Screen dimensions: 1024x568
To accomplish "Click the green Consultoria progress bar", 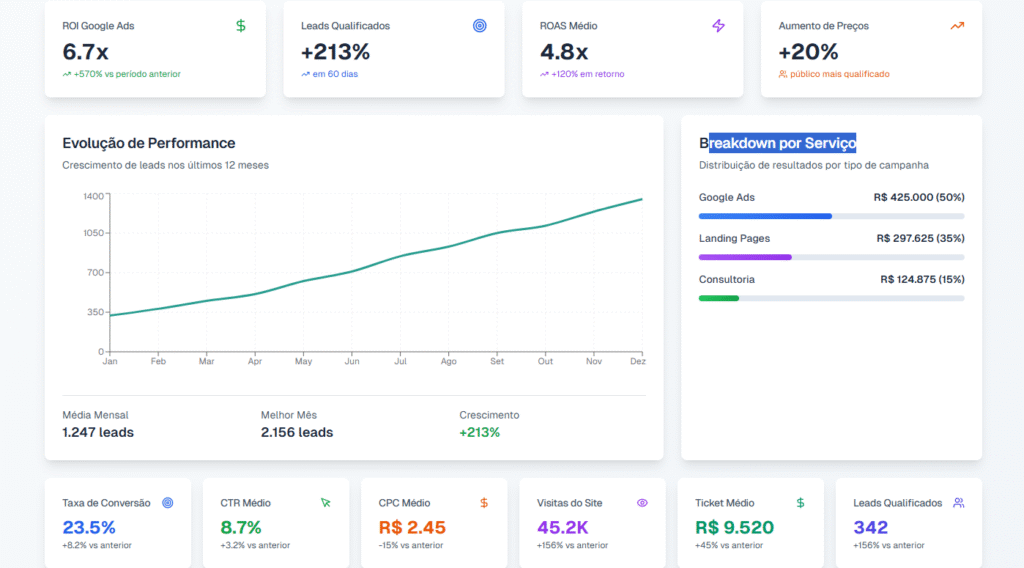I will pyautogui.click(x=718, y=298).
